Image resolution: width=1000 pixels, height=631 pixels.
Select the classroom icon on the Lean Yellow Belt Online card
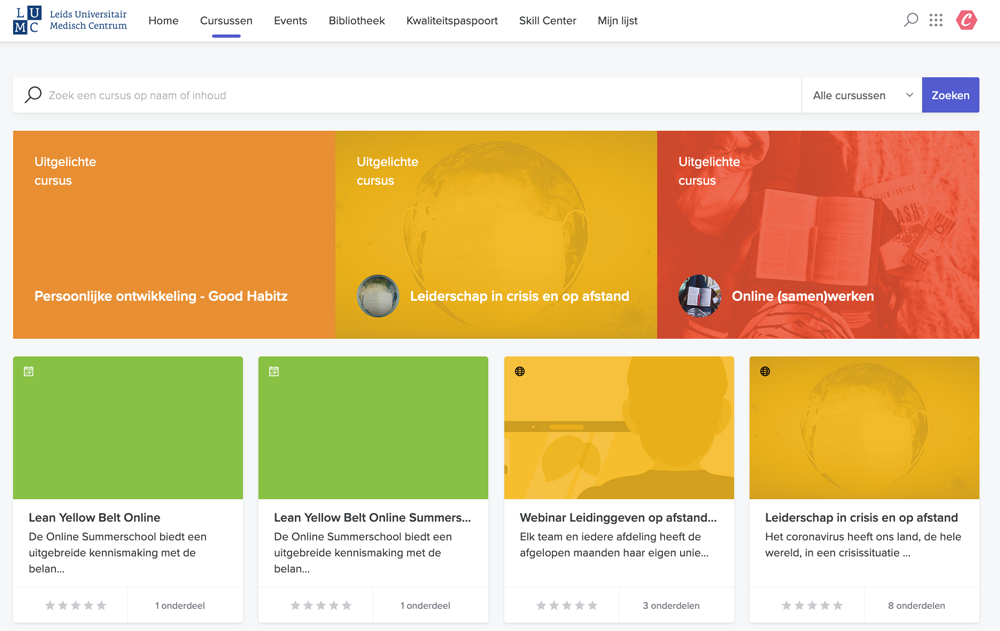(26, 371)
